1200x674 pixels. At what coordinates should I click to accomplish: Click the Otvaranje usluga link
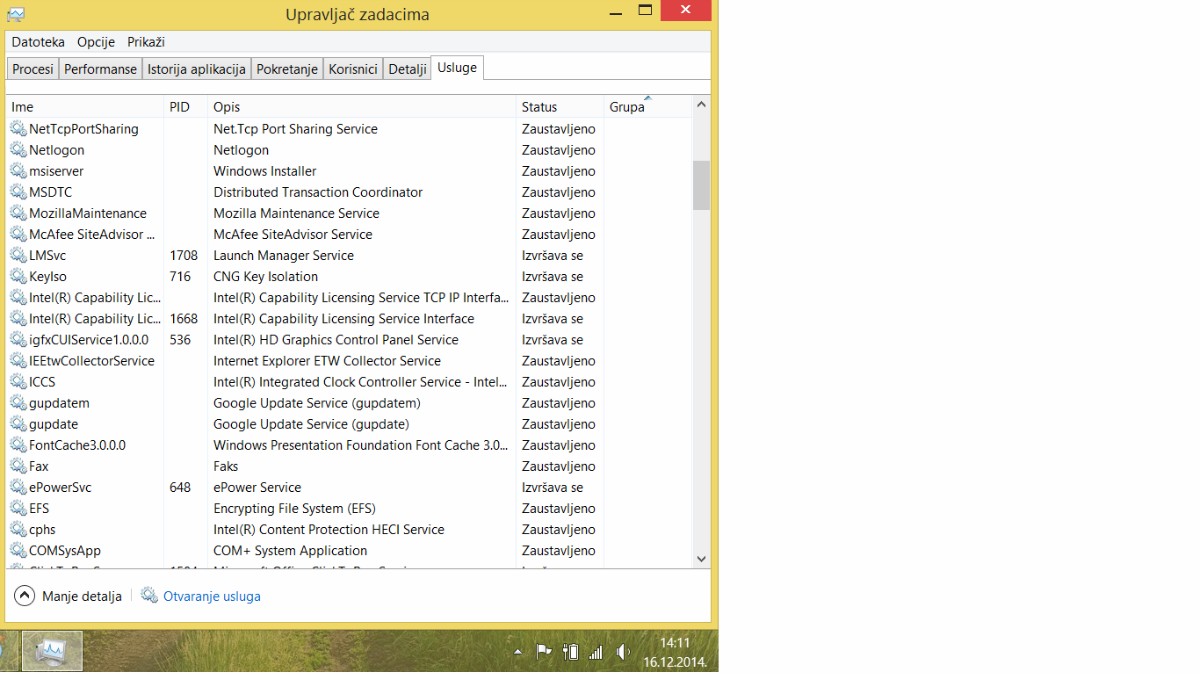point(211,596)
